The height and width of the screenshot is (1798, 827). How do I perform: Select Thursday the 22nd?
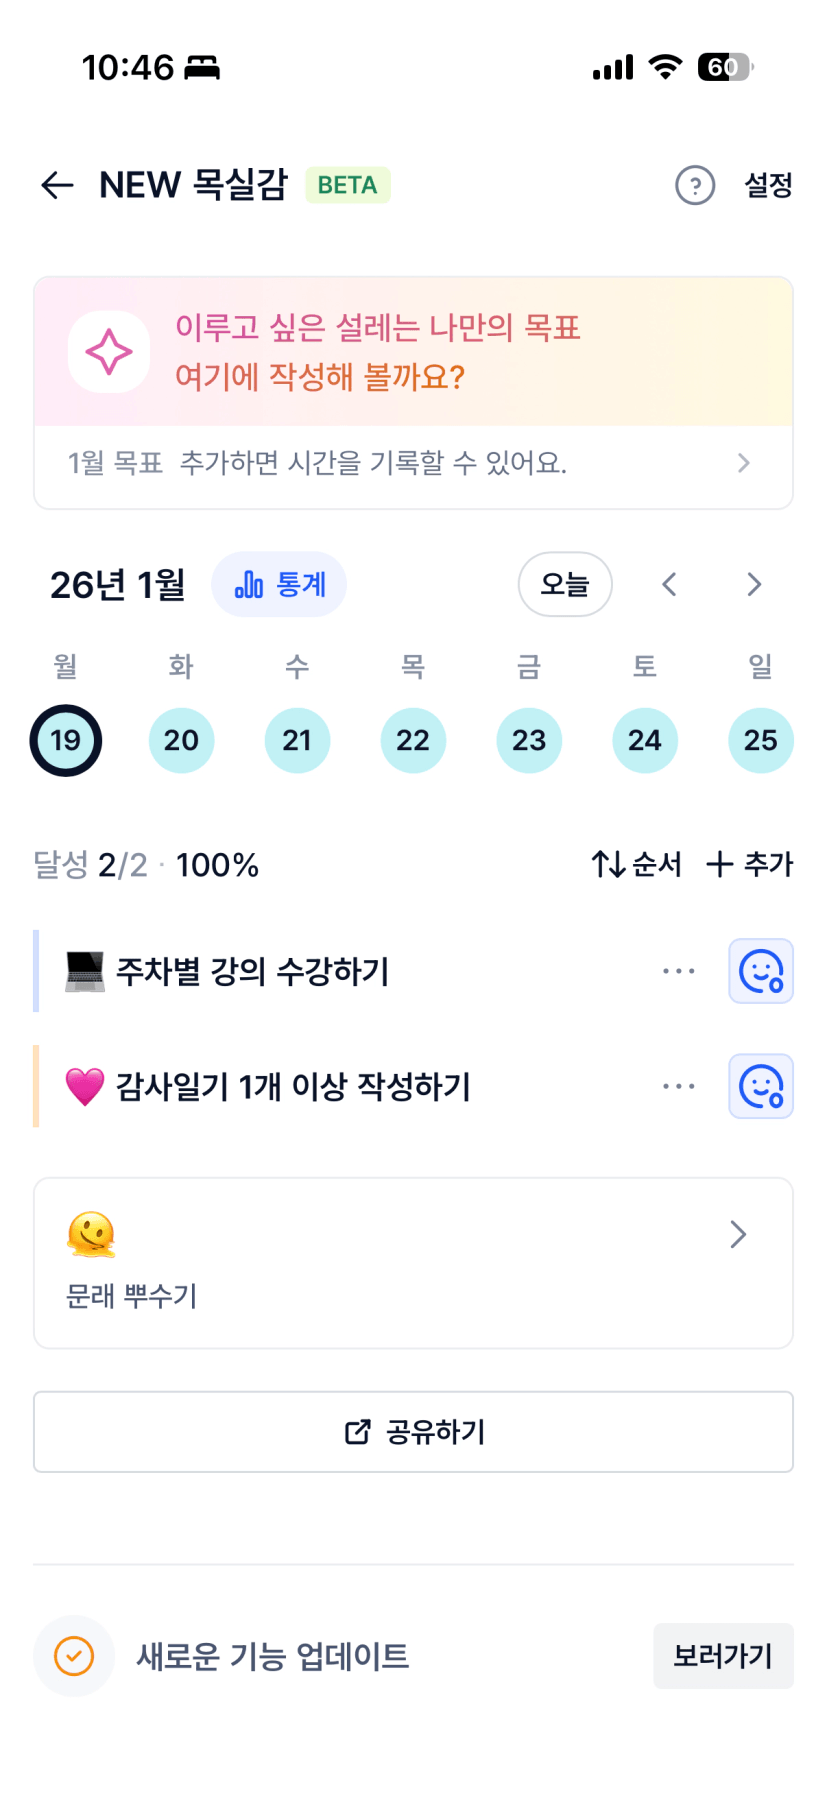413,741
